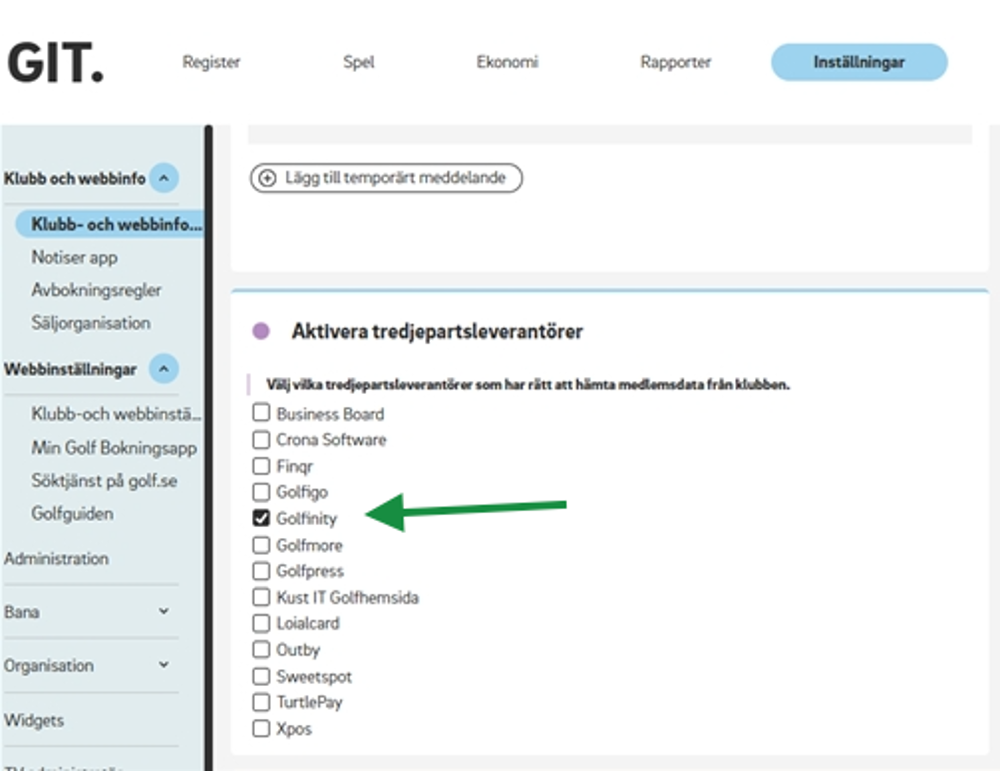The image size is (1000, 771).
Task: Open Notiser app in sidebar
Action: [75, 258]
